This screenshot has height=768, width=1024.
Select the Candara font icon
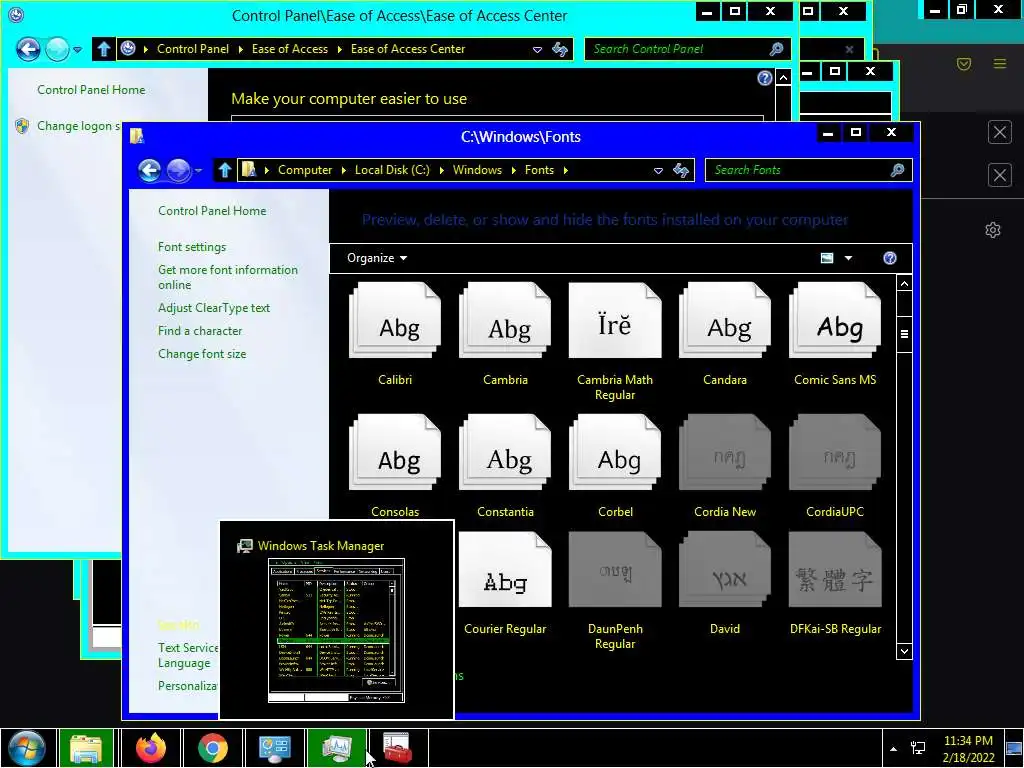tap(725, 321)
